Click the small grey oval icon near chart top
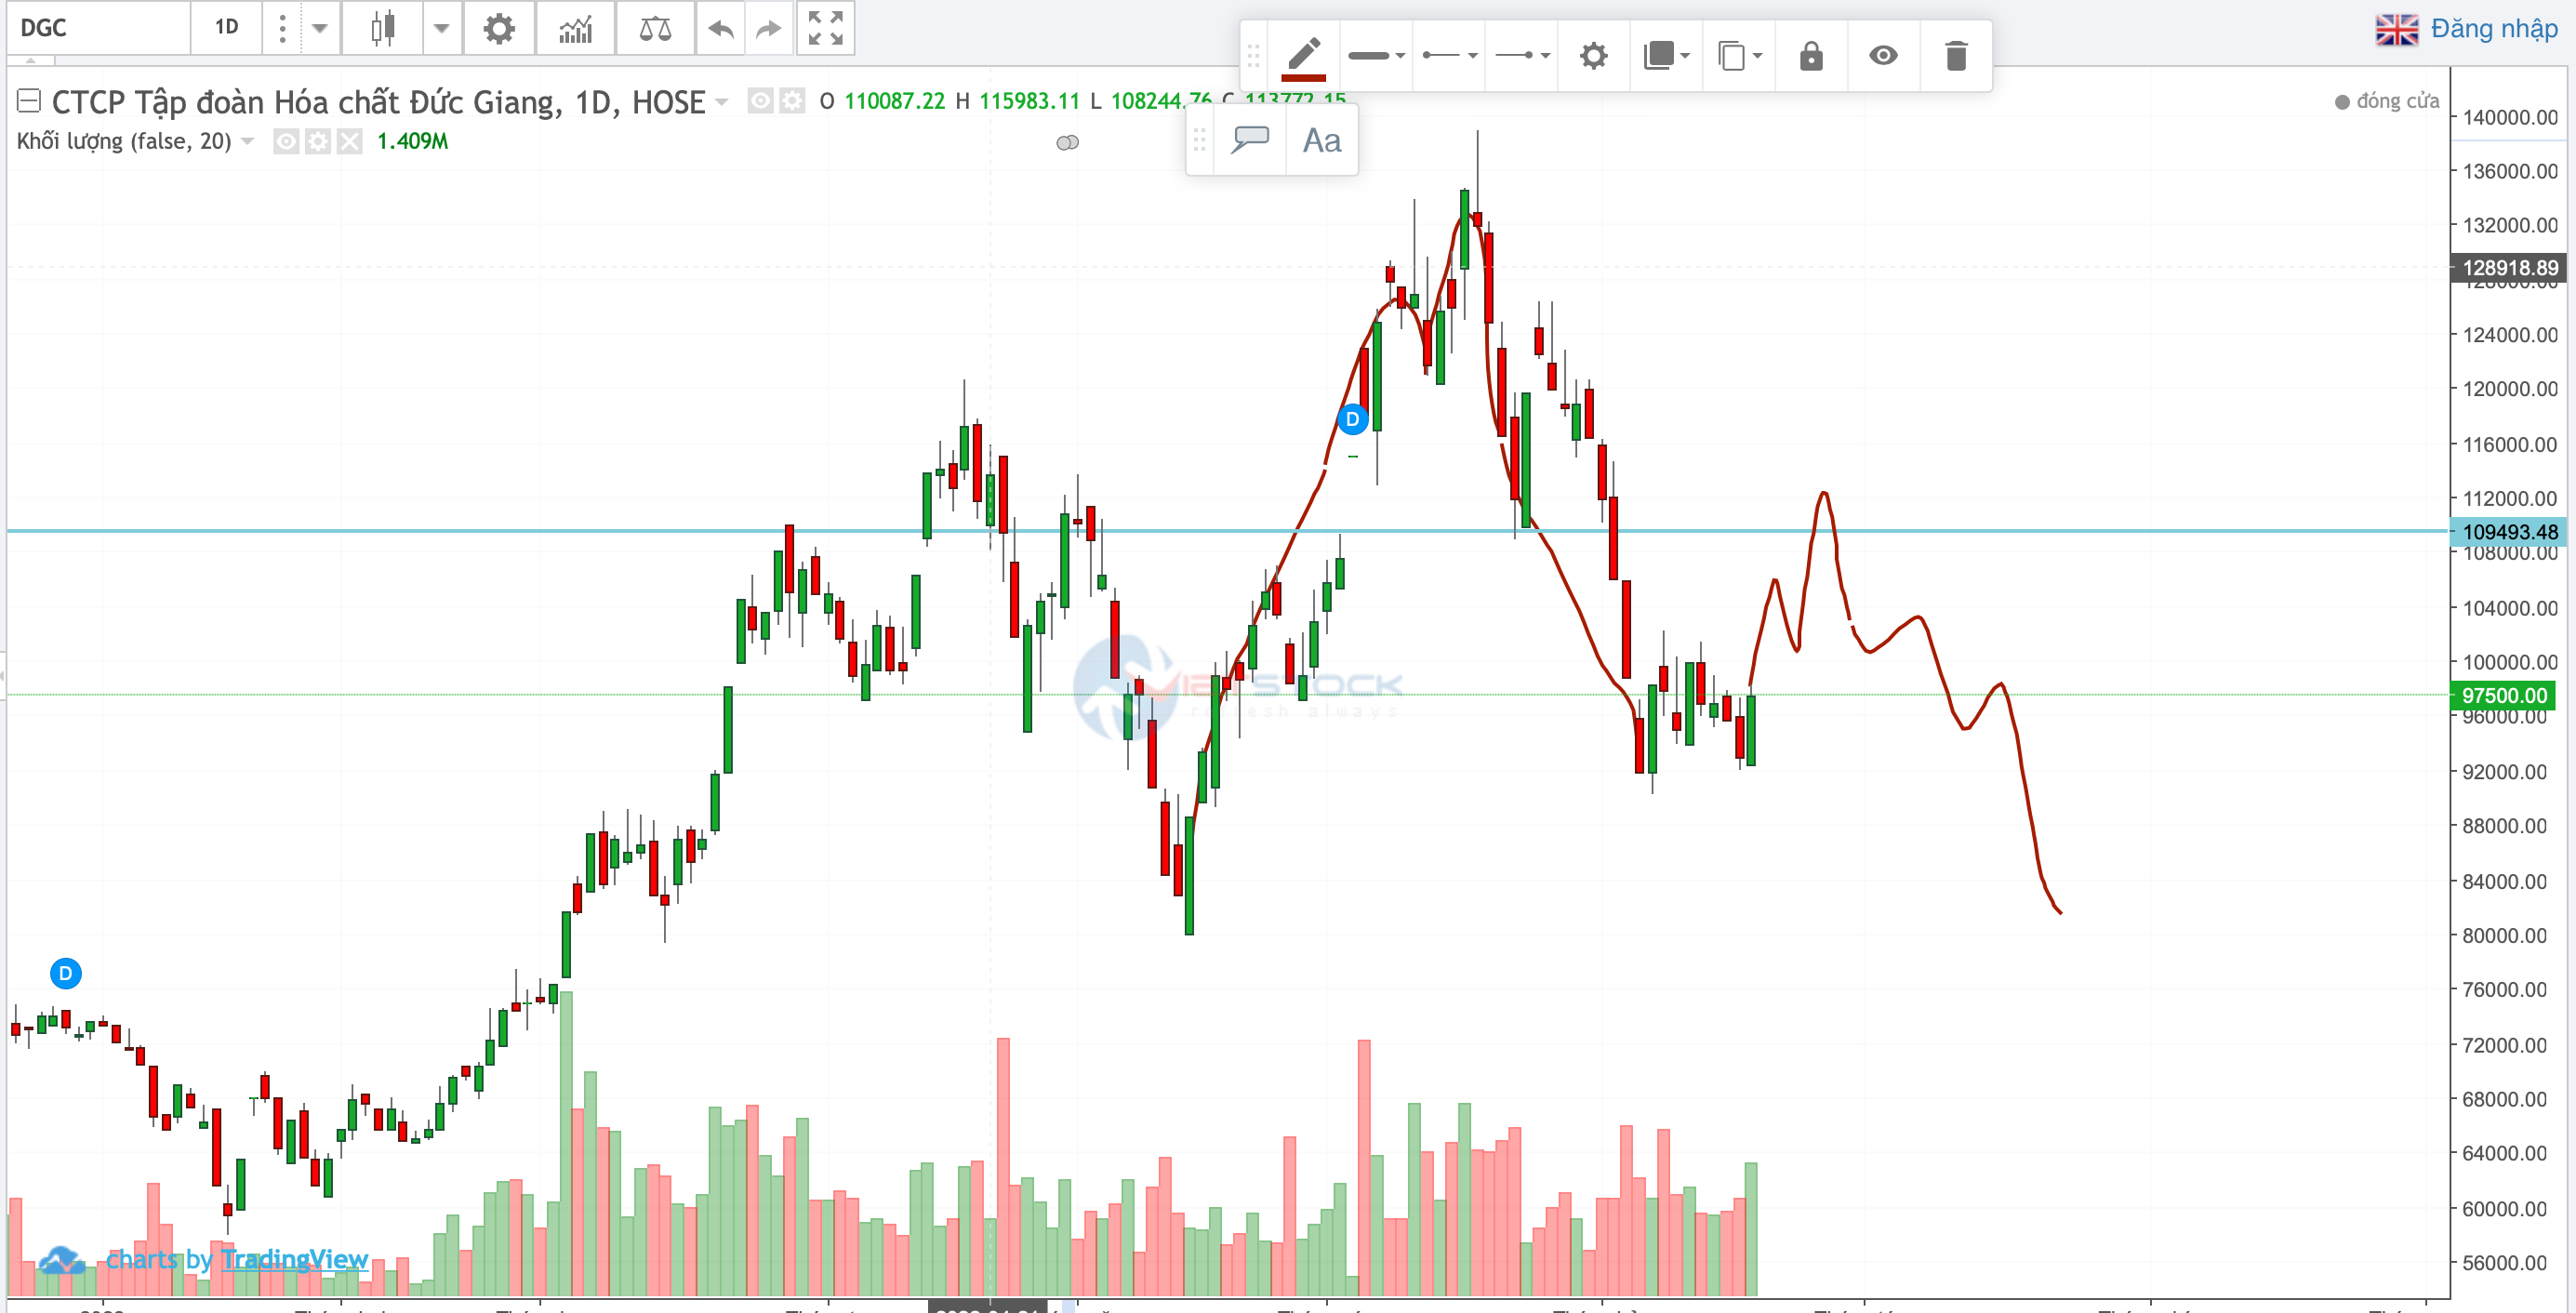 click(x=1067, y=143)
